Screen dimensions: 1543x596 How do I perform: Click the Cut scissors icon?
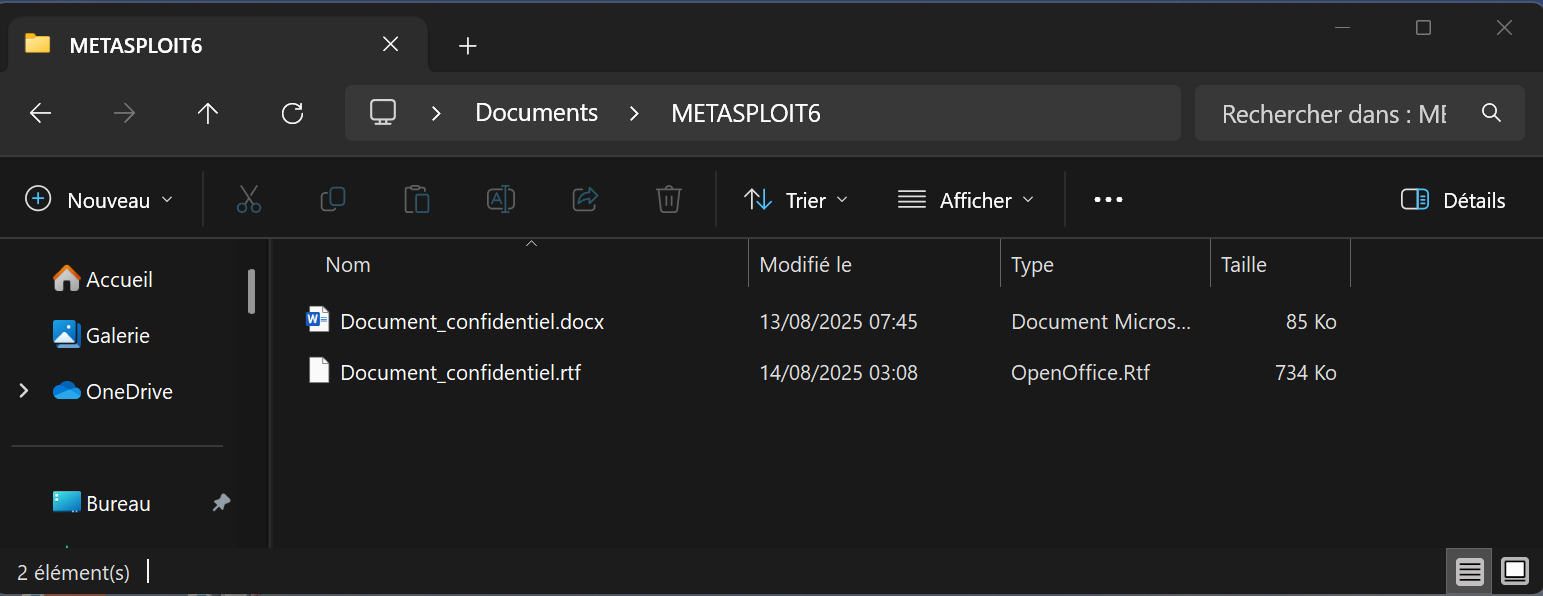[x=249, y=200]
